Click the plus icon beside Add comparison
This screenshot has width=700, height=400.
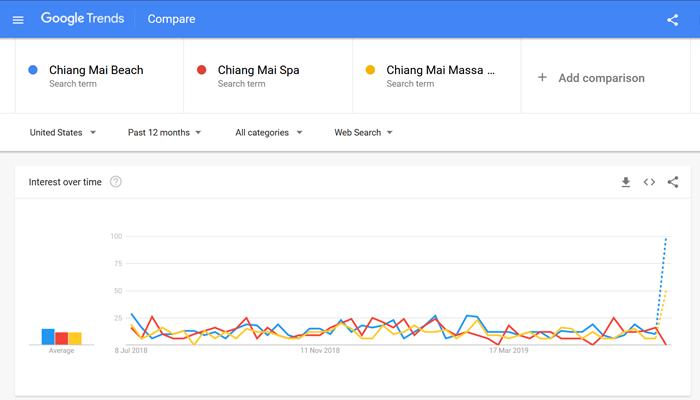coord(542,77)
